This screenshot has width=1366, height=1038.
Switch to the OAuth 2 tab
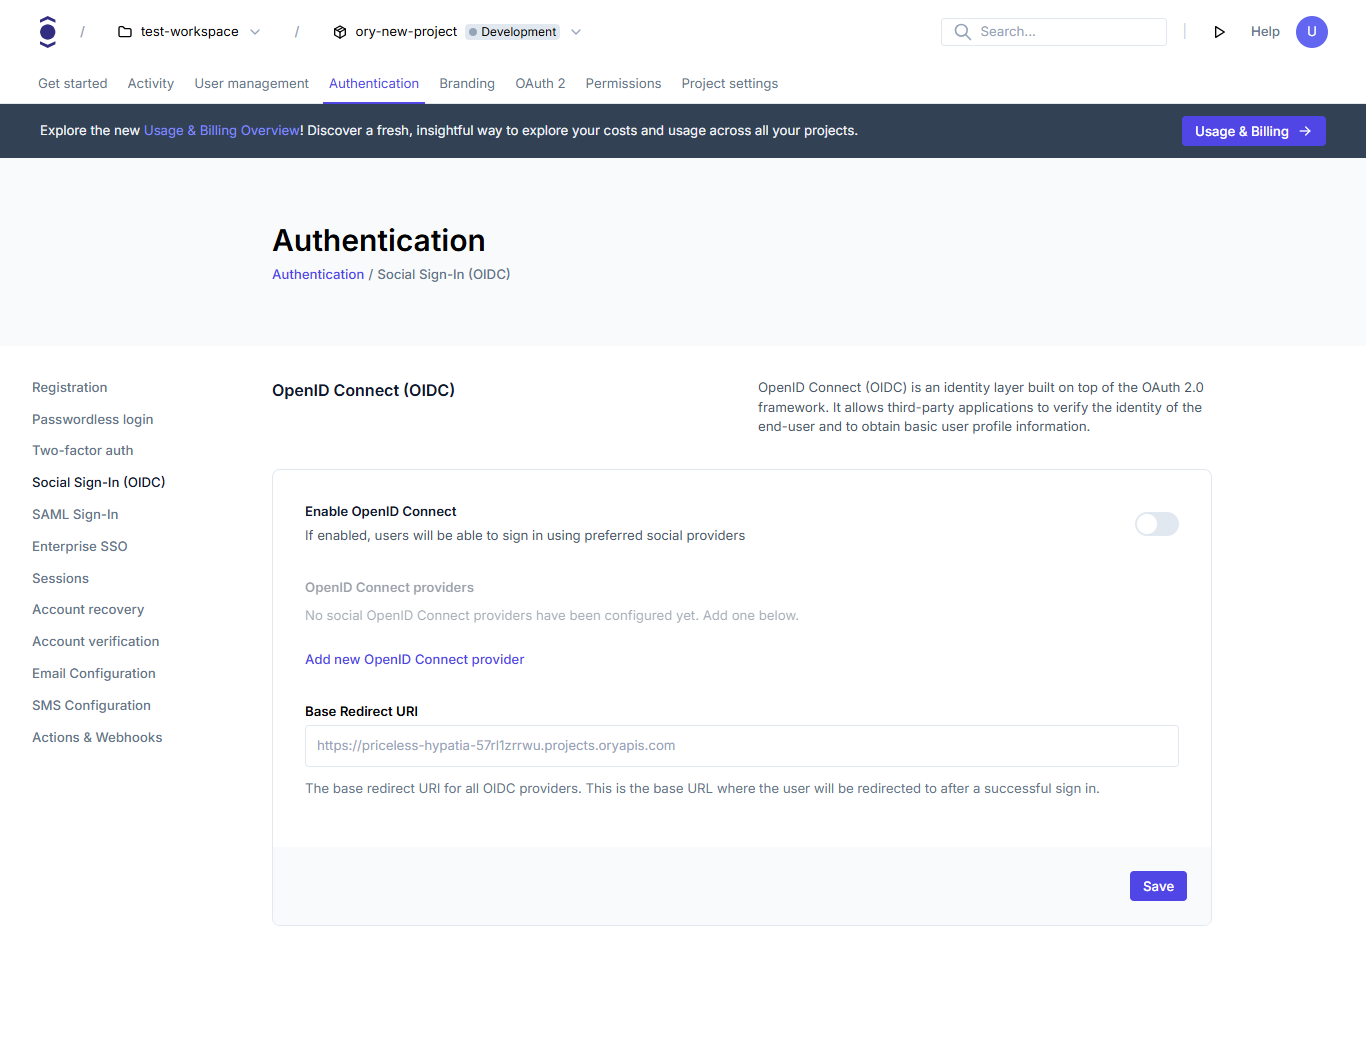540,83
